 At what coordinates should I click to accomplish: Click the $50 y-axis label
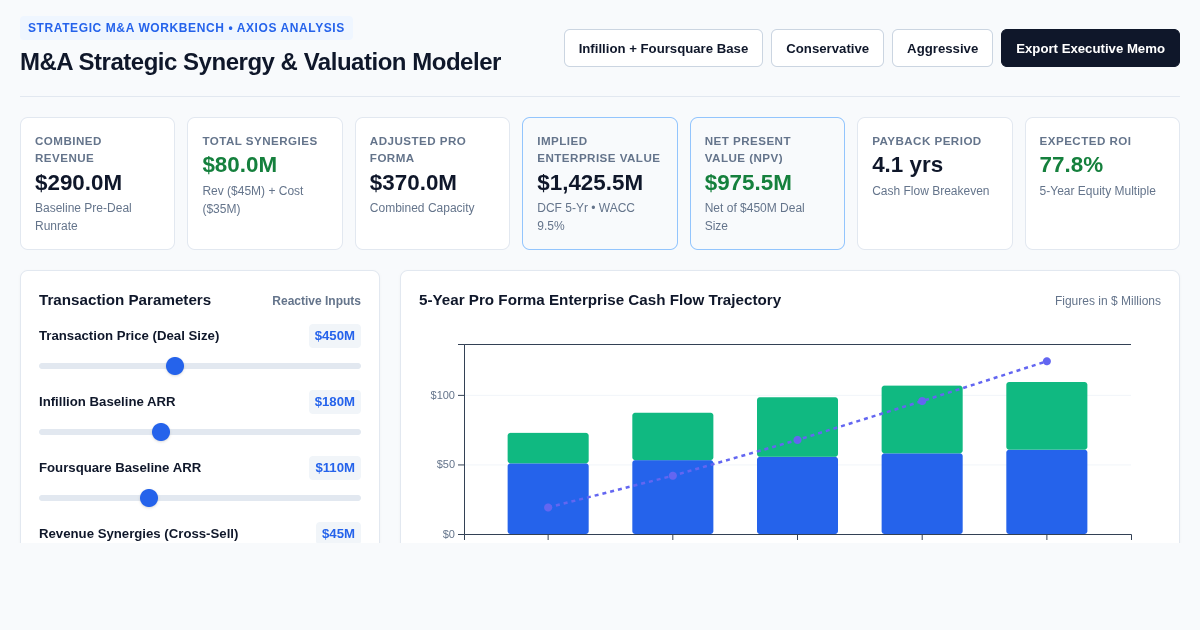click(x=445, y=464)
